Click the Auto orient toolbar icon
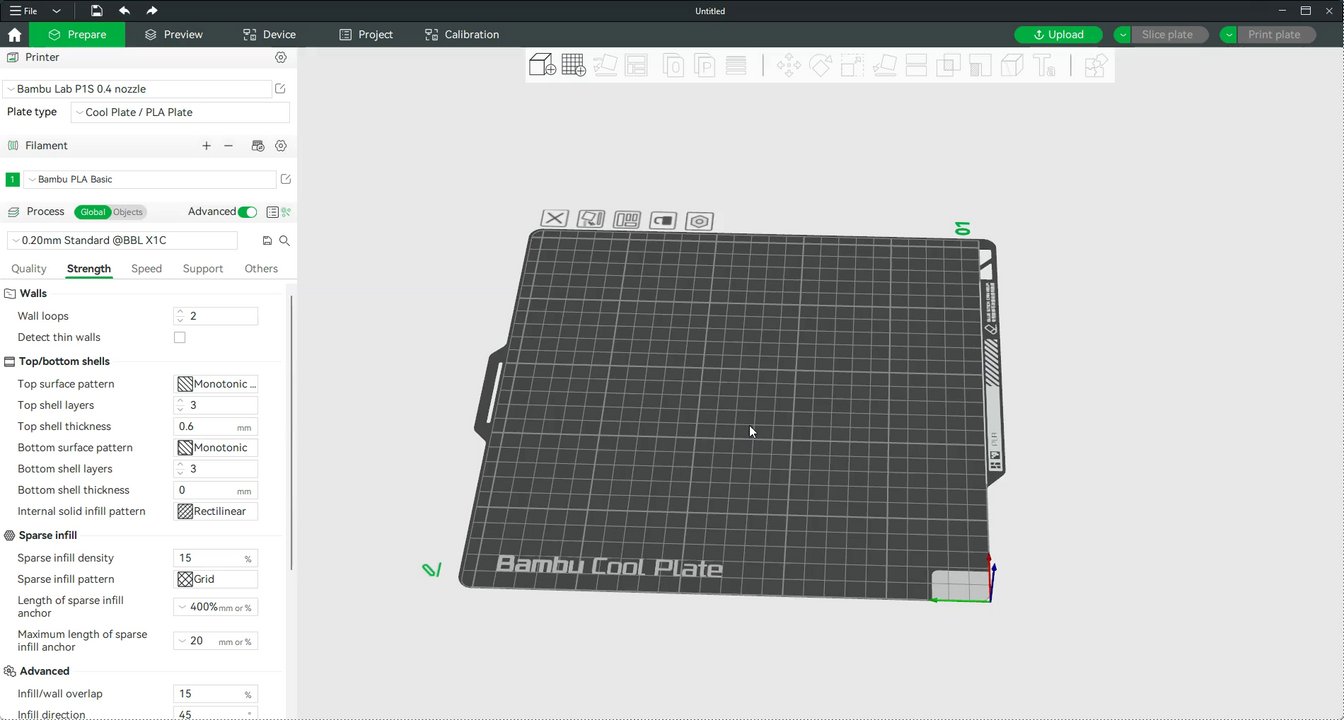Image resolution: width=1344 pixels, height=720 pixels. pyautogui.click(x=605, y=66)
